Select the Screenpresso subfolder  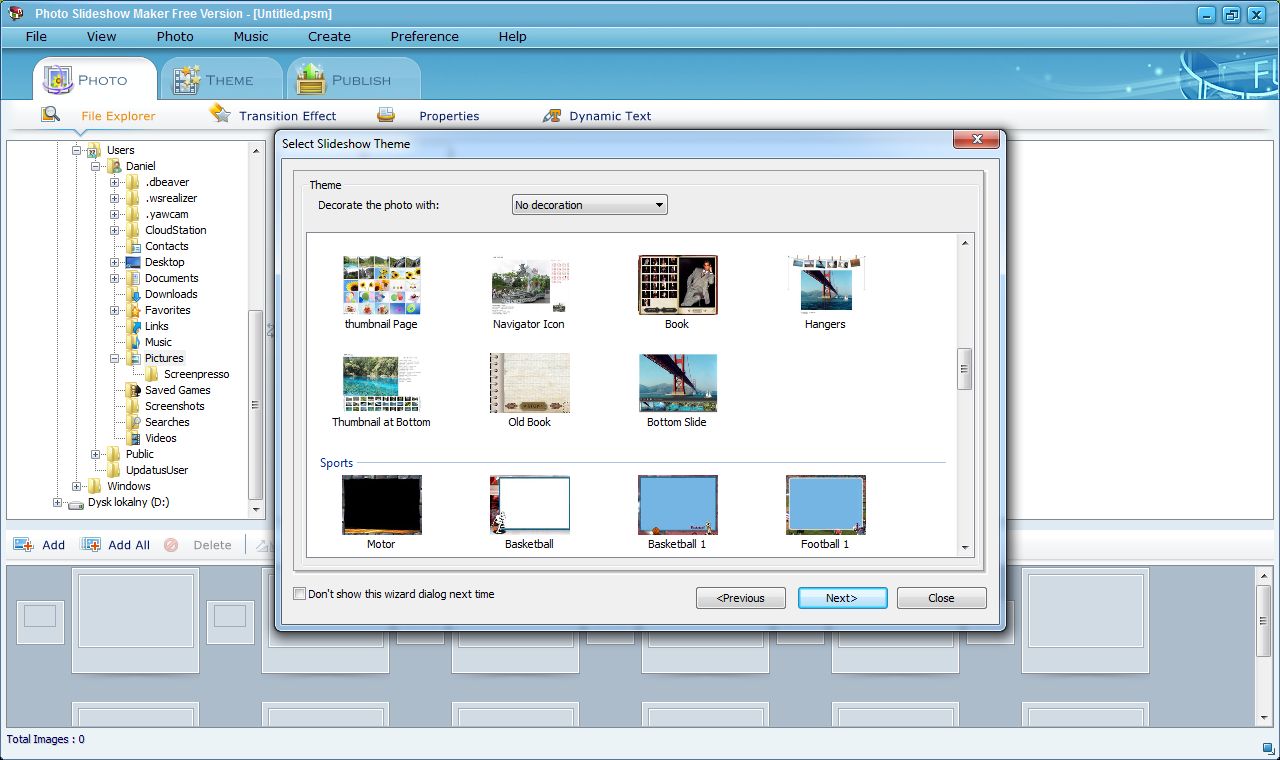pos(196,374)
